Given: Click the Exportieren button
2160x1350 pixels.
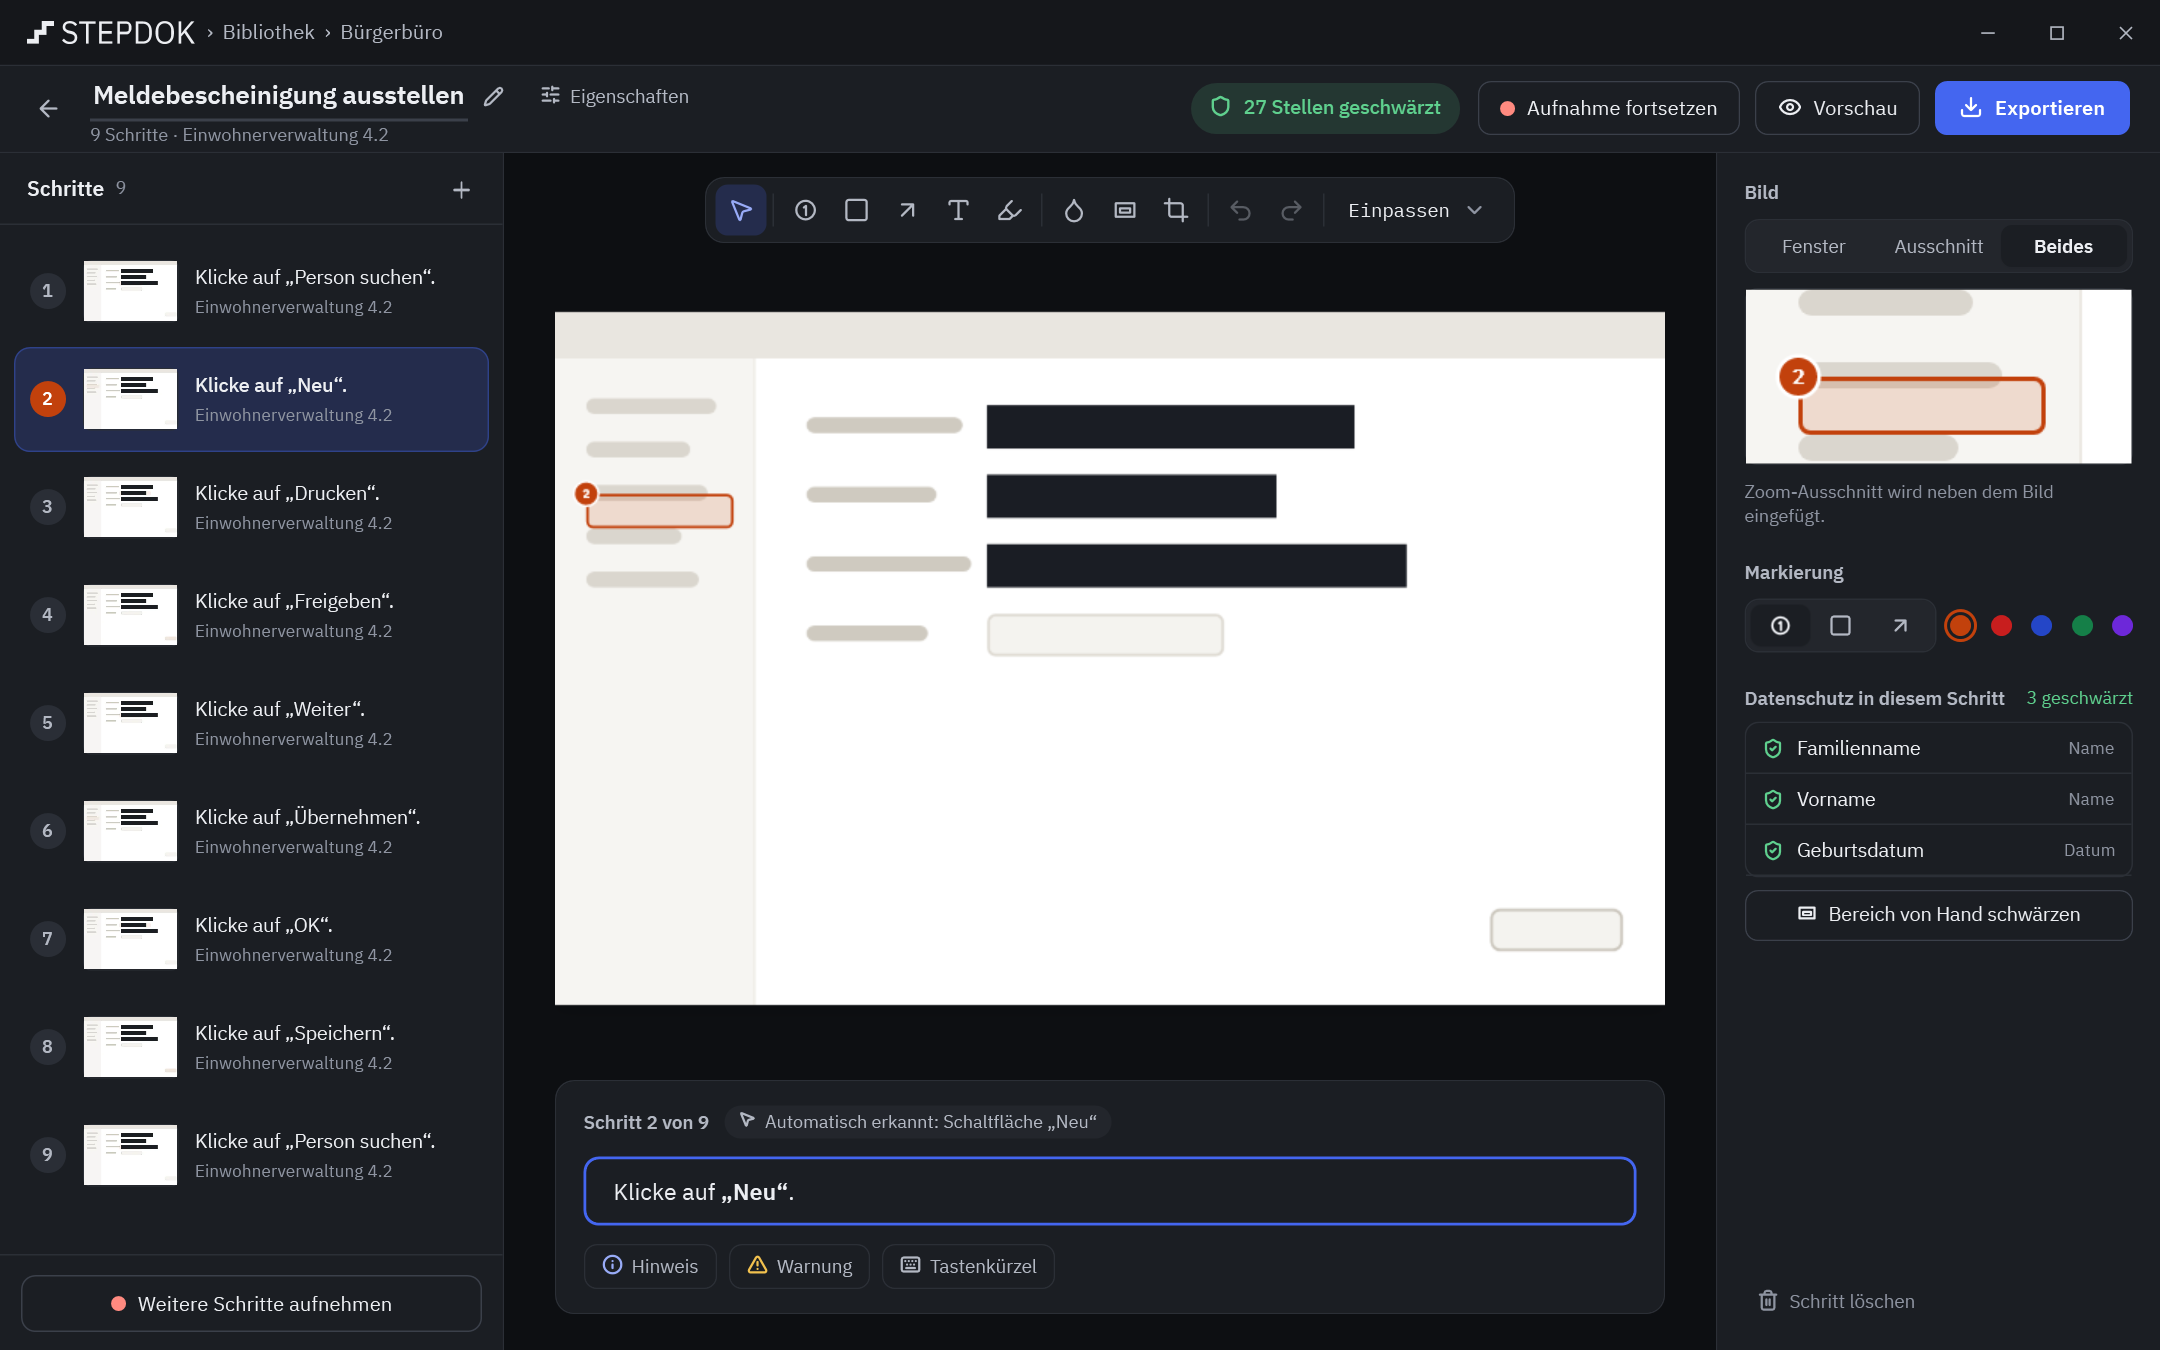Looking at the screenshot, I should click(2032, 108).
